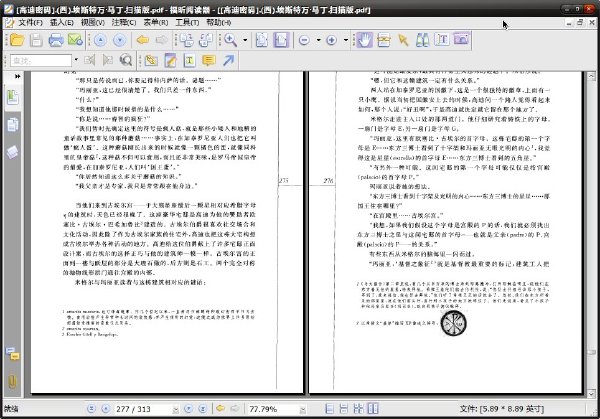
Task: Select the Comment callout tool
Action: pyautogui.click(x=209, y=60)
